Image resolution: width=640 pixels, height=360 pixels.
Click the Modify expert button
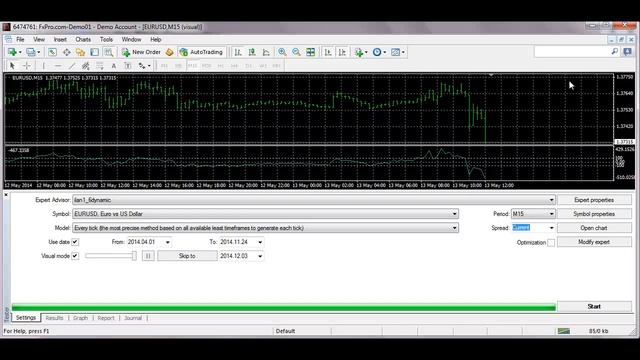click(x=594, y=242)
